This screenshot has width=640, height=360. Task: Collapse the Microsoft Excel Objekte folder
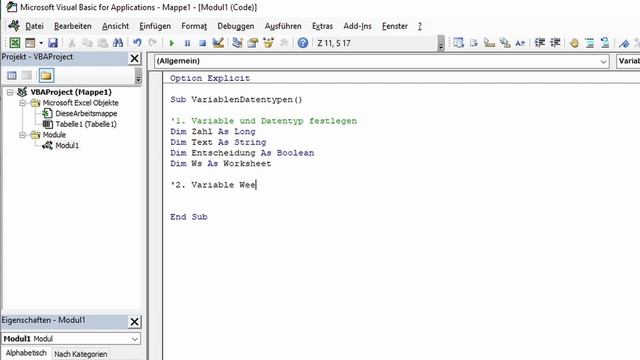point(23,103)
